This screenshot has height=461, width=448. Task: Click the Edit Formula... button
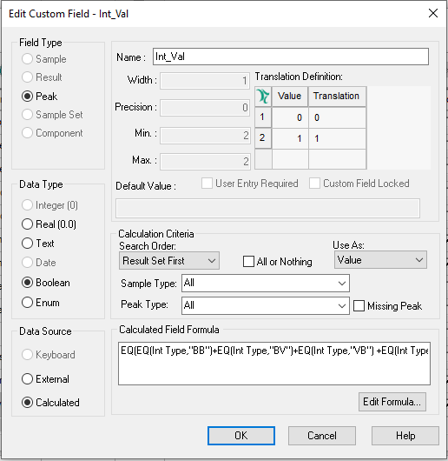pos(392,402)
